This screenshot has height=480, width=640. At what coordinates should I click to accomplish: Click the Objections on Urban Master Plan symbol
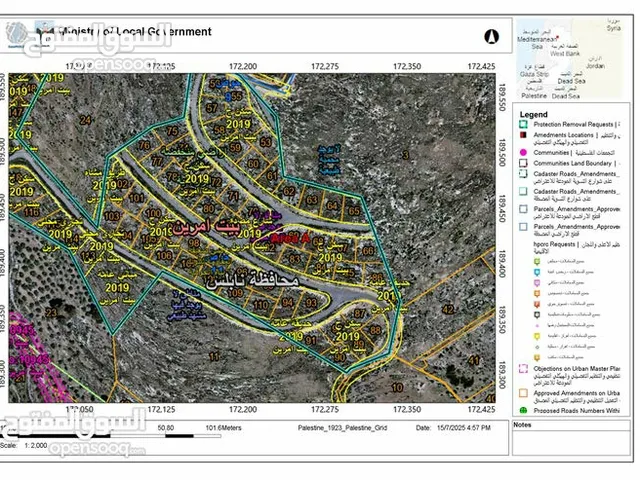pos(523,369)
